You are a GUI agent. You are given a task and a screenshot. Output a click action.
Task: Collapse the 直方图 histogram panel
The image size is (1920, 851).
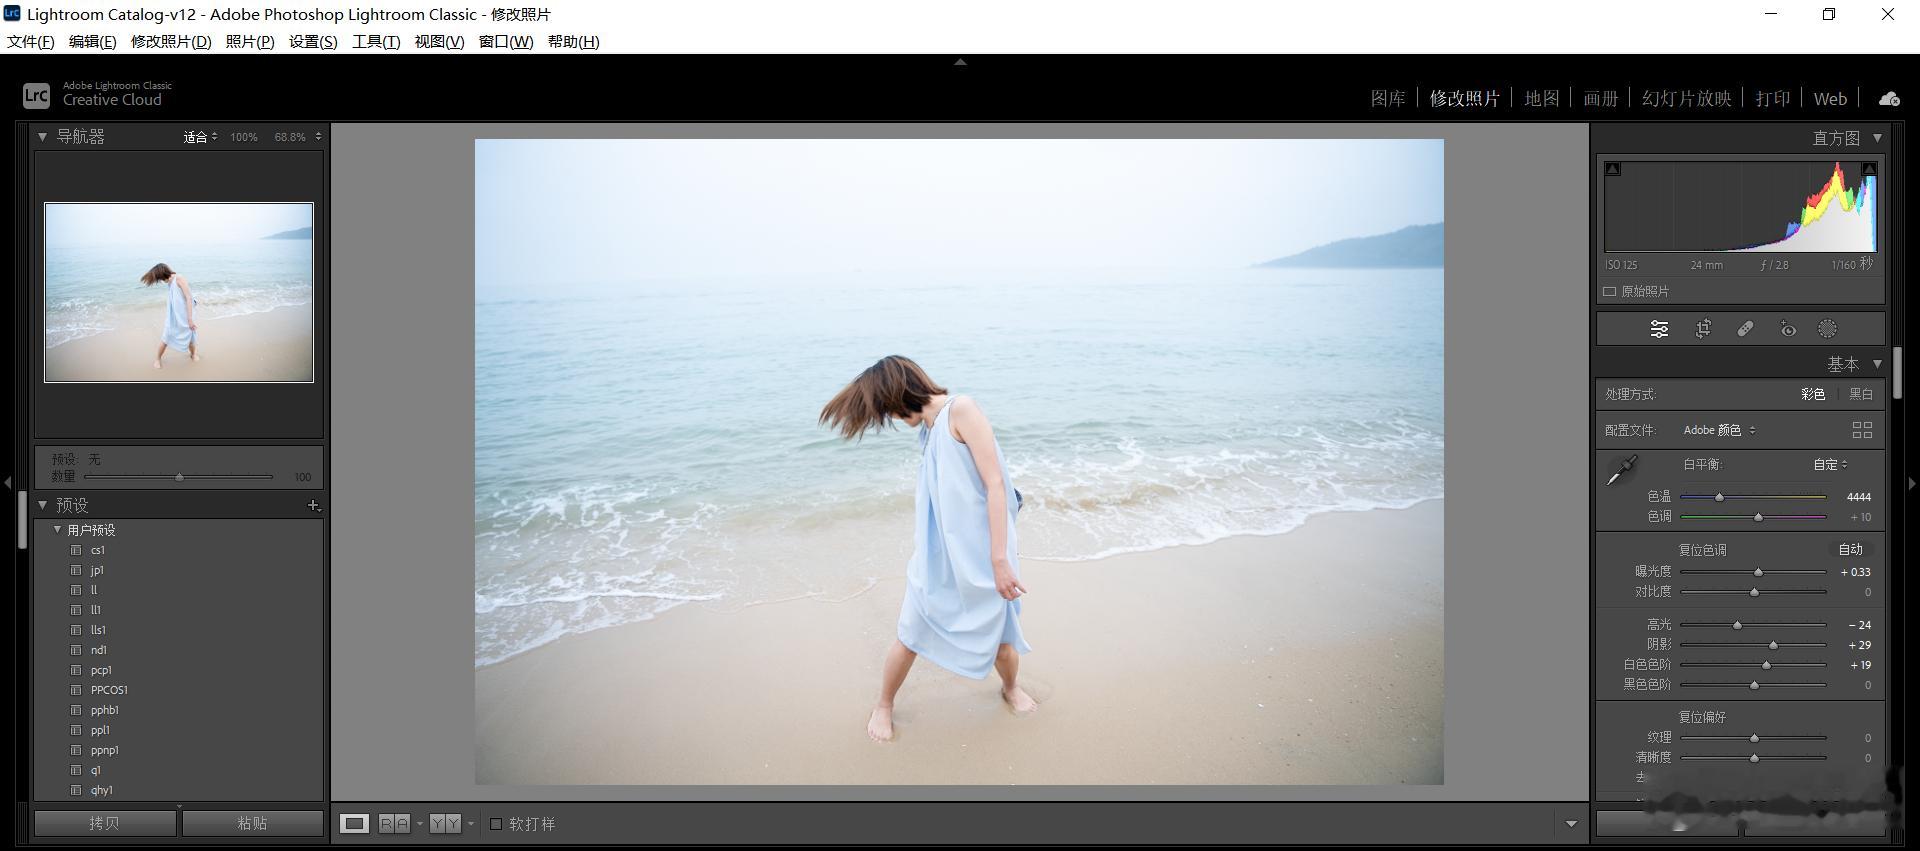click(x=1877, y=138)
